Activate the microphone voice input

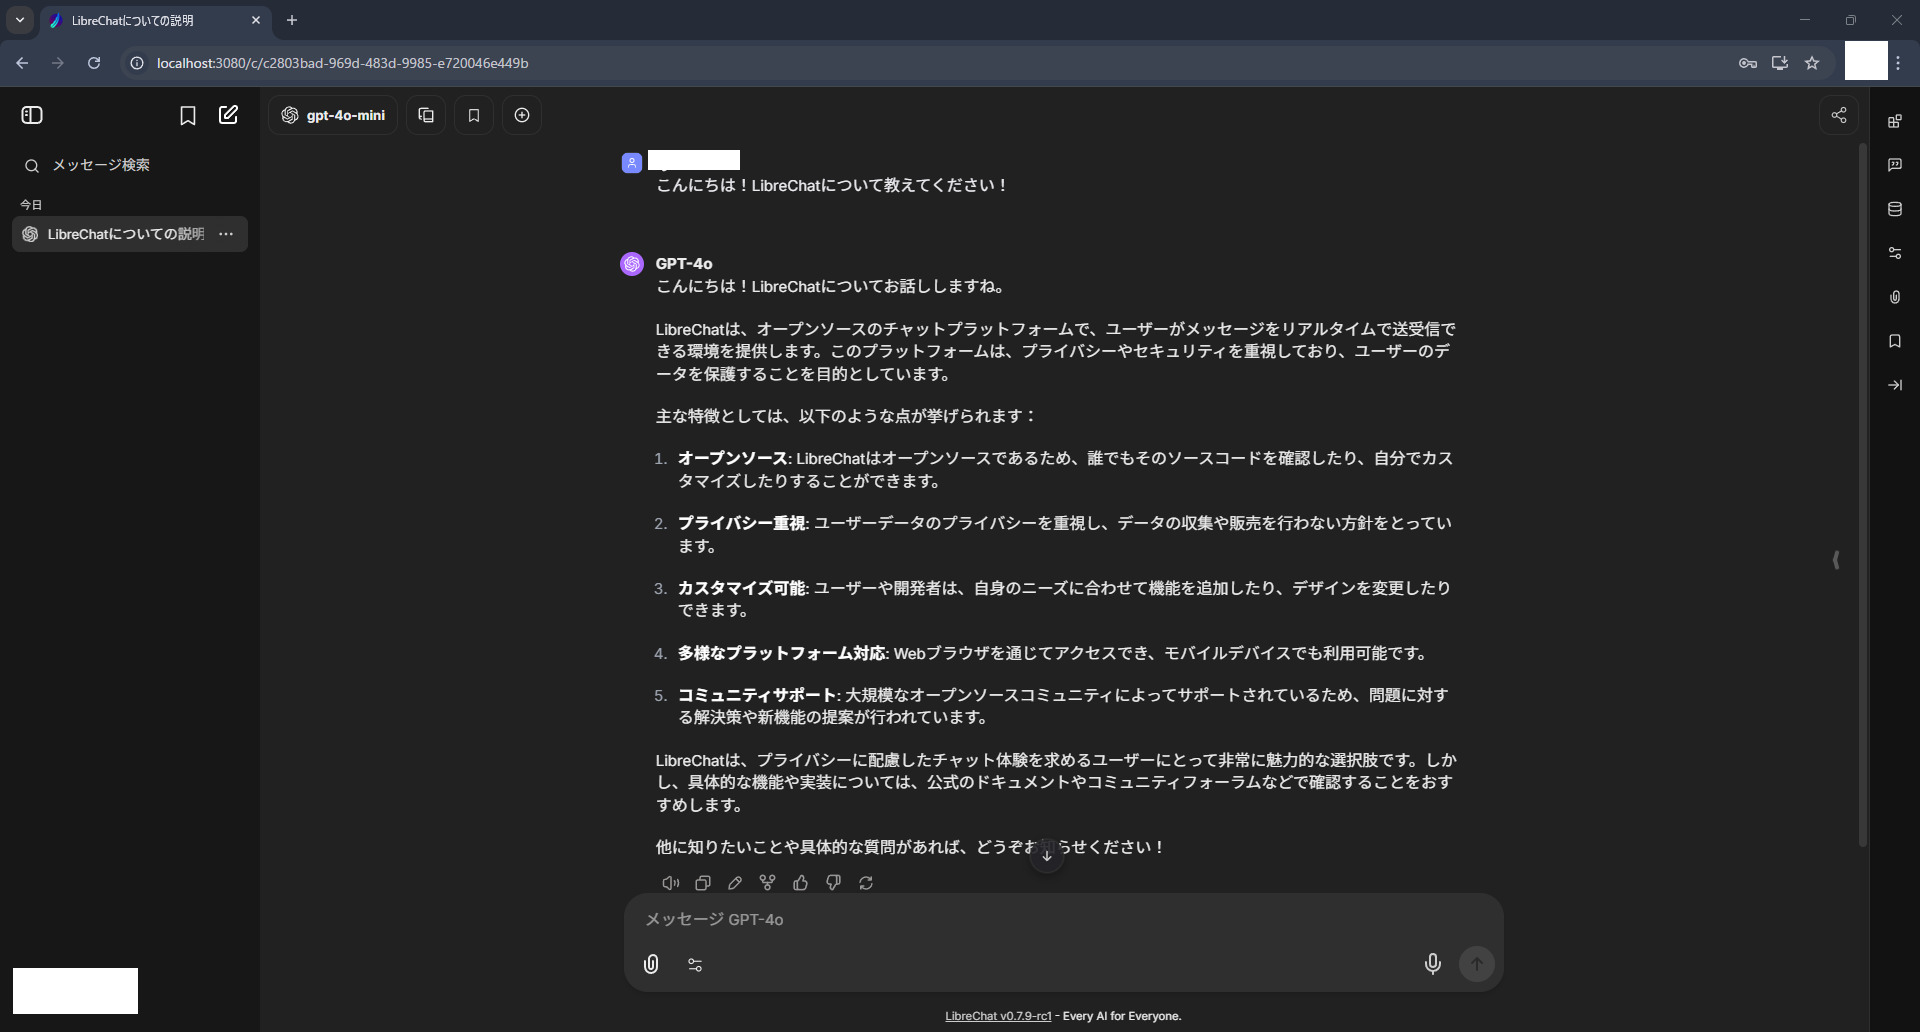coord(1432,964)
